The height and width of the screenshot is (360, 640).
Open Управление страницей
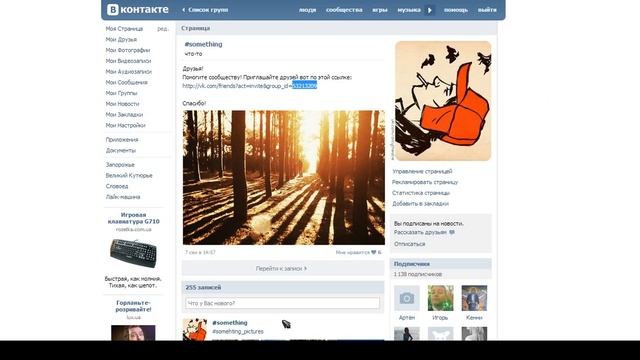coord(422,171)
